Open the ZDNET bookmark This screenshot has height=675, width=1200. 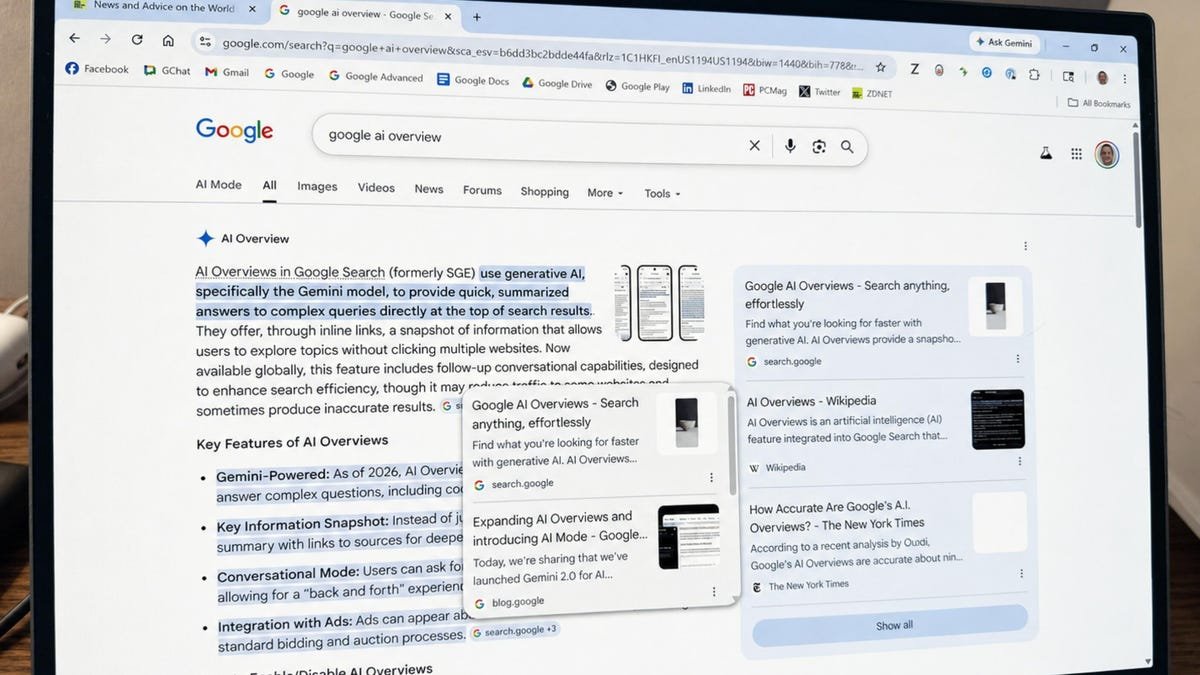point(872,94)
